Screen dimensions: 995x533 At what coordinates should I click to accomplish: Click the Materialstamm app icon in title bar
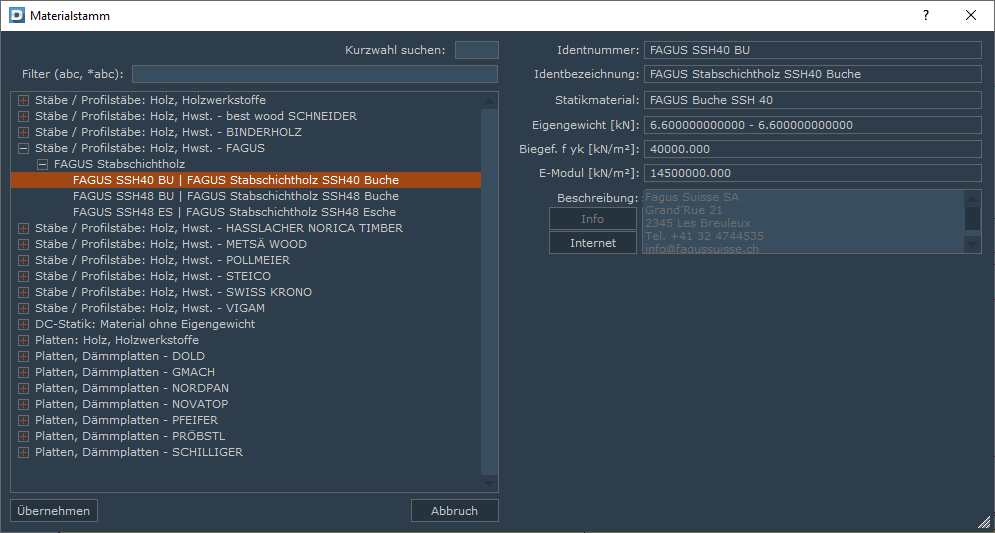(18, 16)
